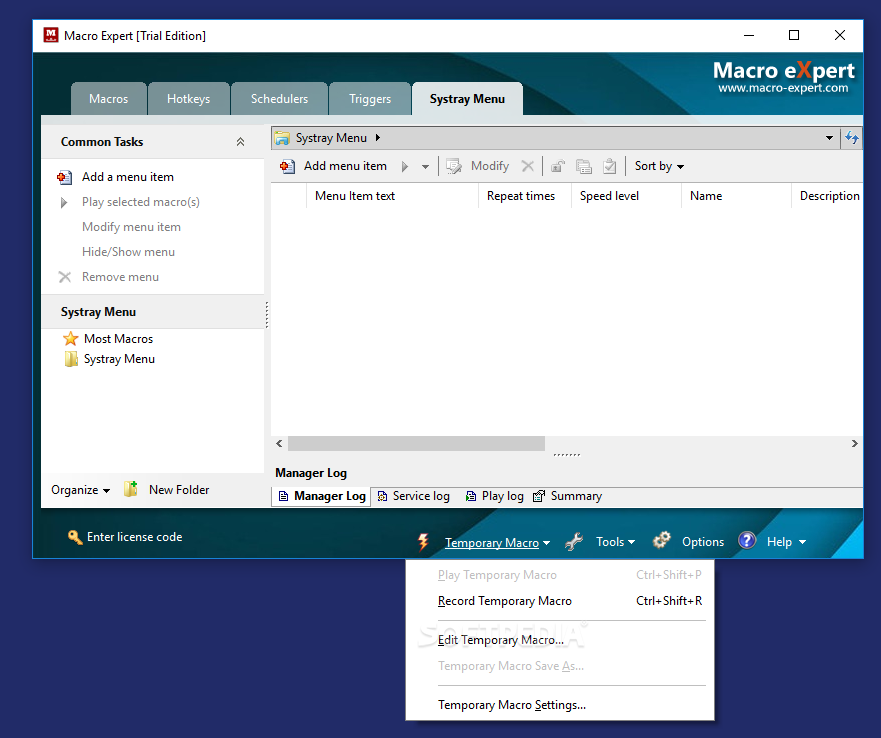Click Enter license code link
This screenshot has width=881, height=738.
[x=134, y=537]
